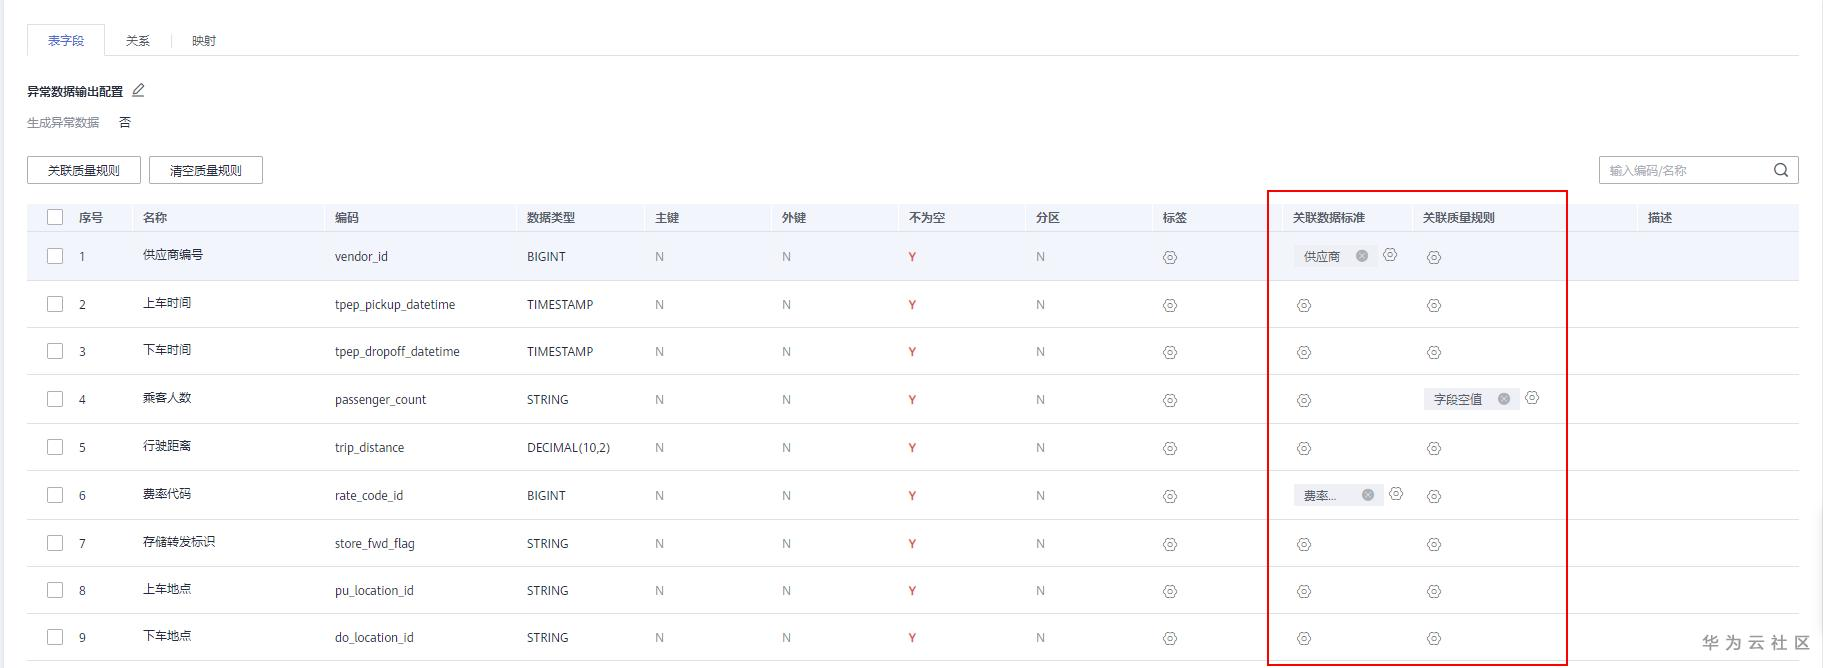Image resolution: width=1823 pixels, height=668 pixels.
Task: Open data standard gear for trip_distance row
Action: click(x=1304, y=448)
